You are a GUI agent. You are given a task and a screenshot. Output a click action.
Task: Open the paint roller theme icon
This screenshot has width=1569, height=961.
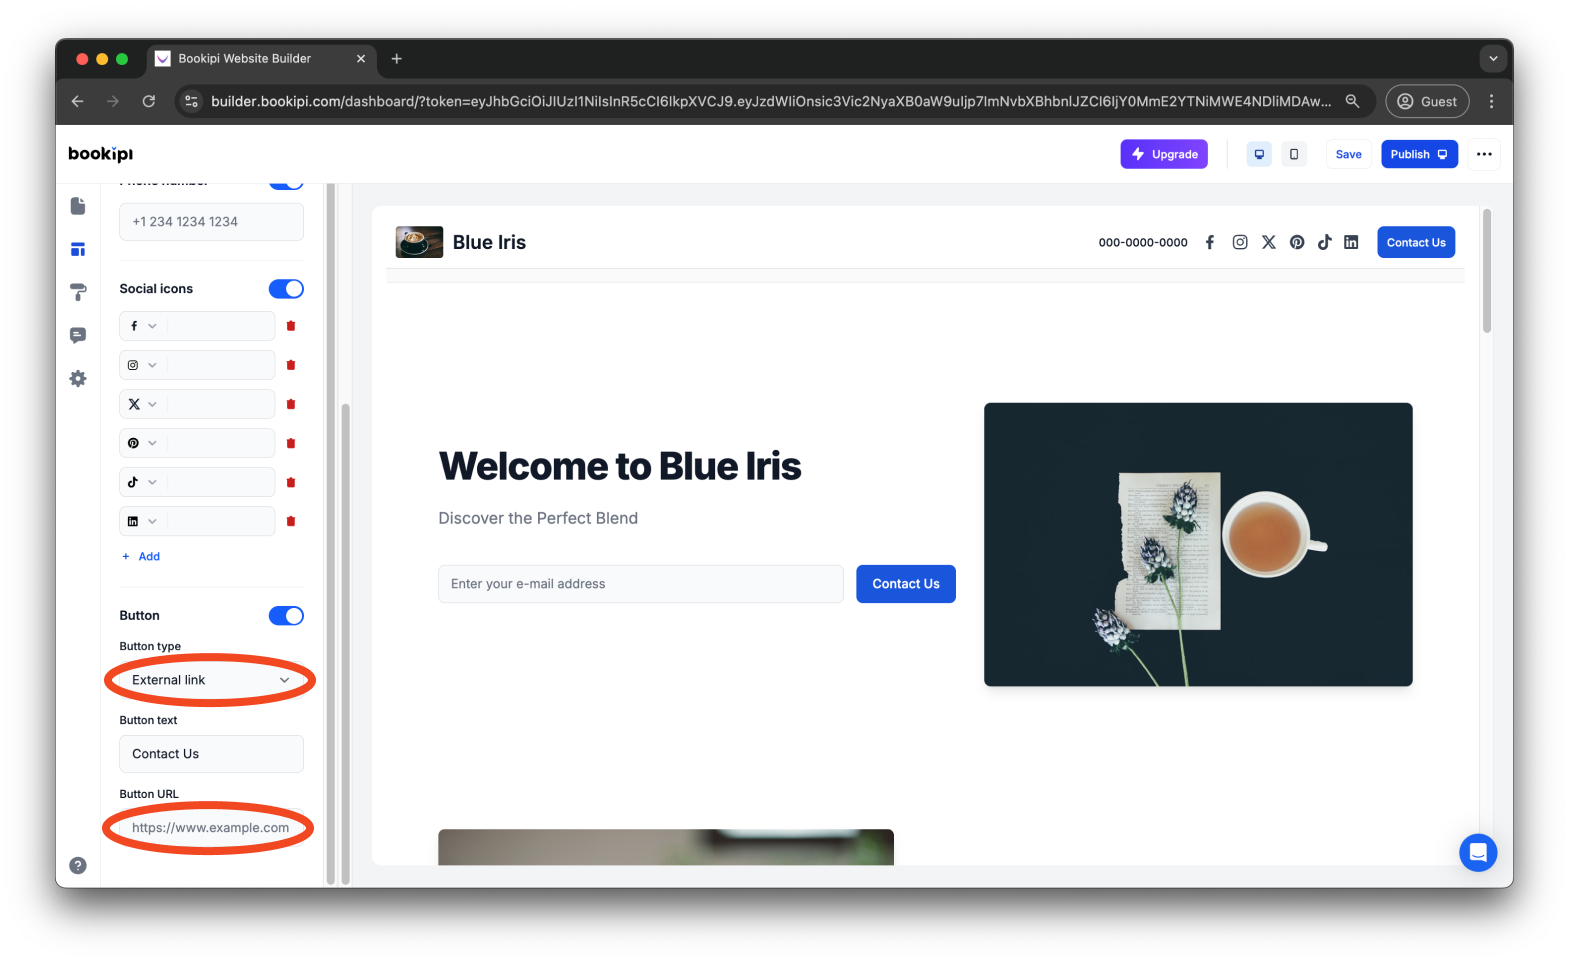point(78,292)
